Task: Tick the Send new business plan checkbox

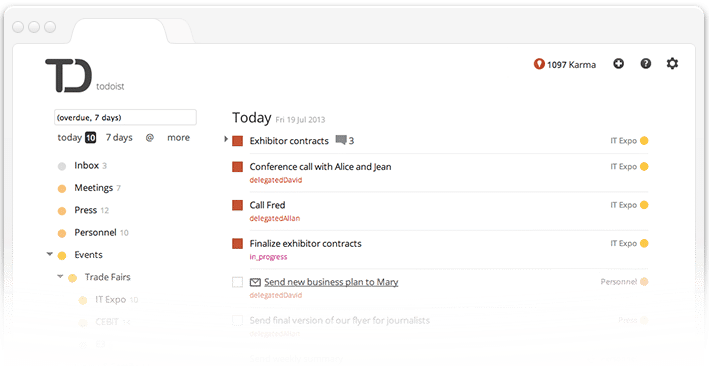Action: pyautogui.click(x=237, y=282)
